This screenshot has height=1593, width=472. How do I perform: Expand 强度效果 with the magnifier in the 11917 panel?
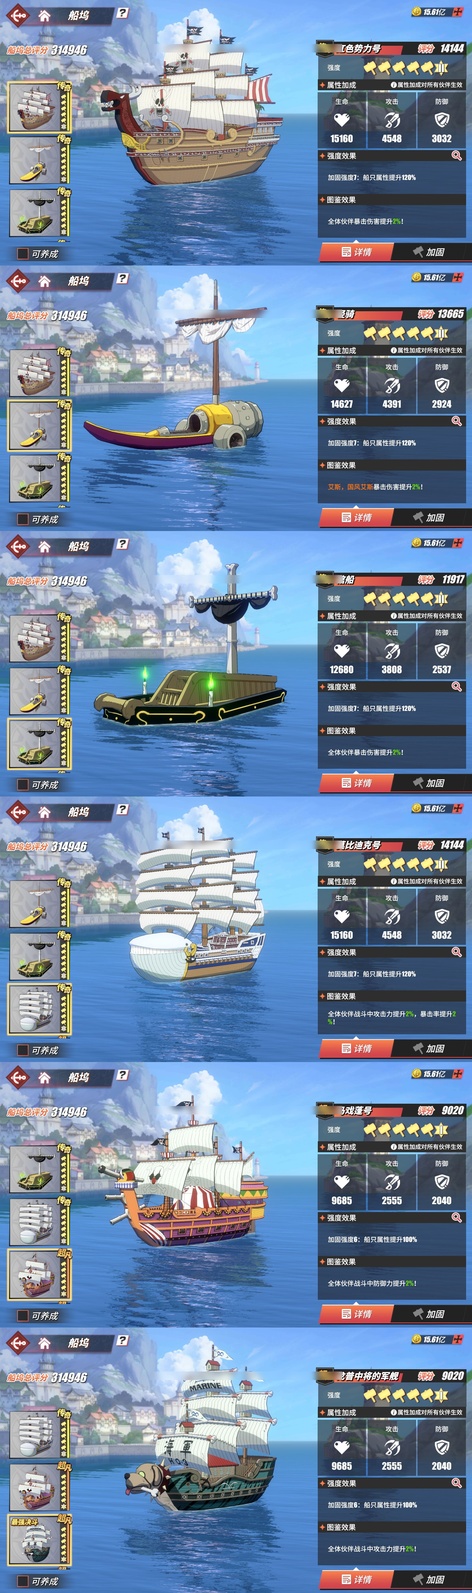pos(456,687)
